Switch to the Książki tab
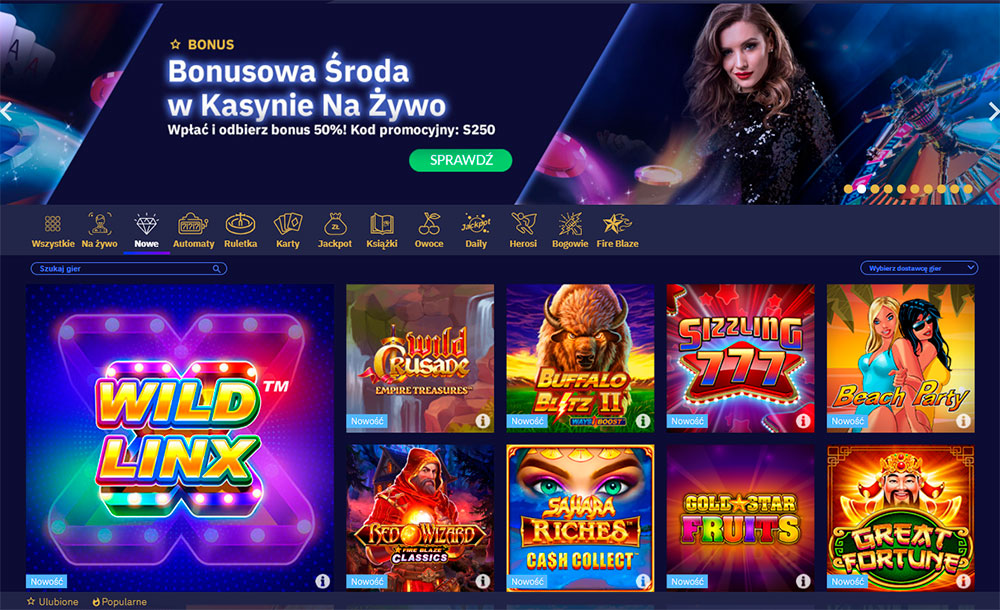Screen dimensions: 1000x610 click(x=382, y=231)
